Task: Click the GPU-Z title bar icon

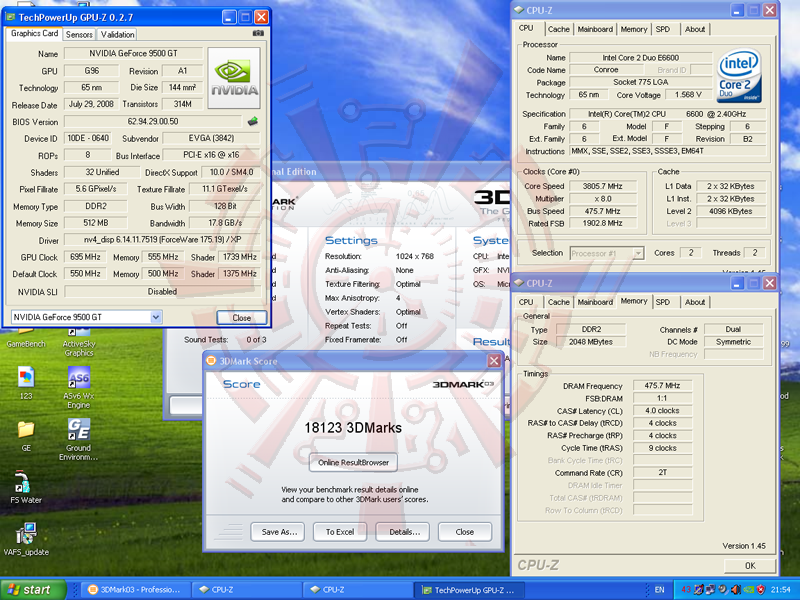Action: (10, 17)
